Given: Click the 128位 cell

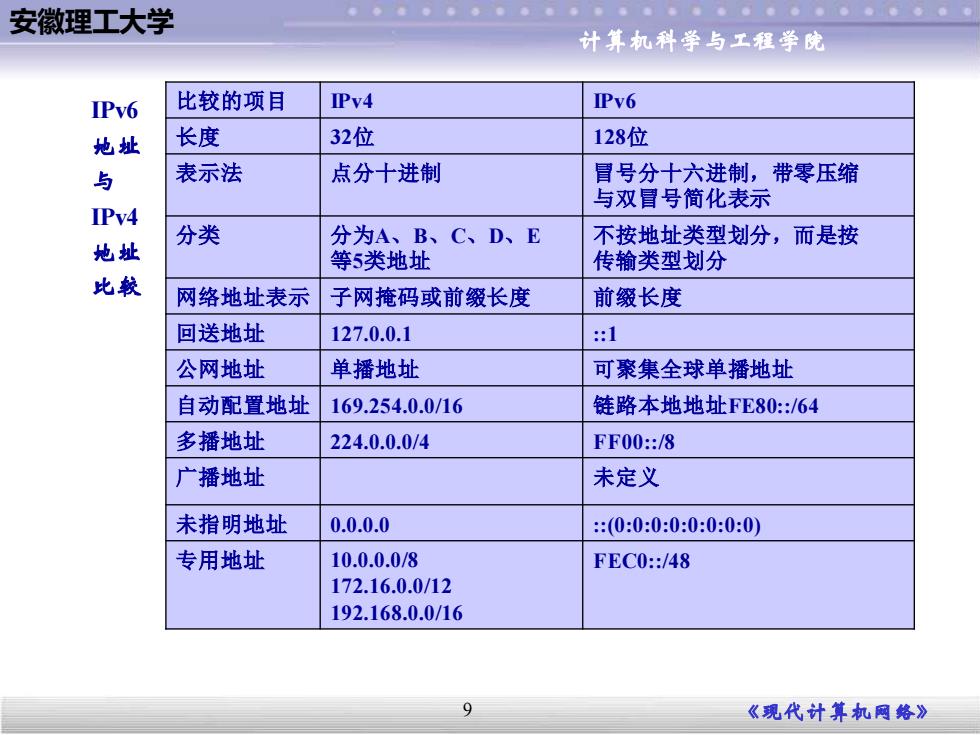Looking at the screenshot, I should (x=748, y=136).
